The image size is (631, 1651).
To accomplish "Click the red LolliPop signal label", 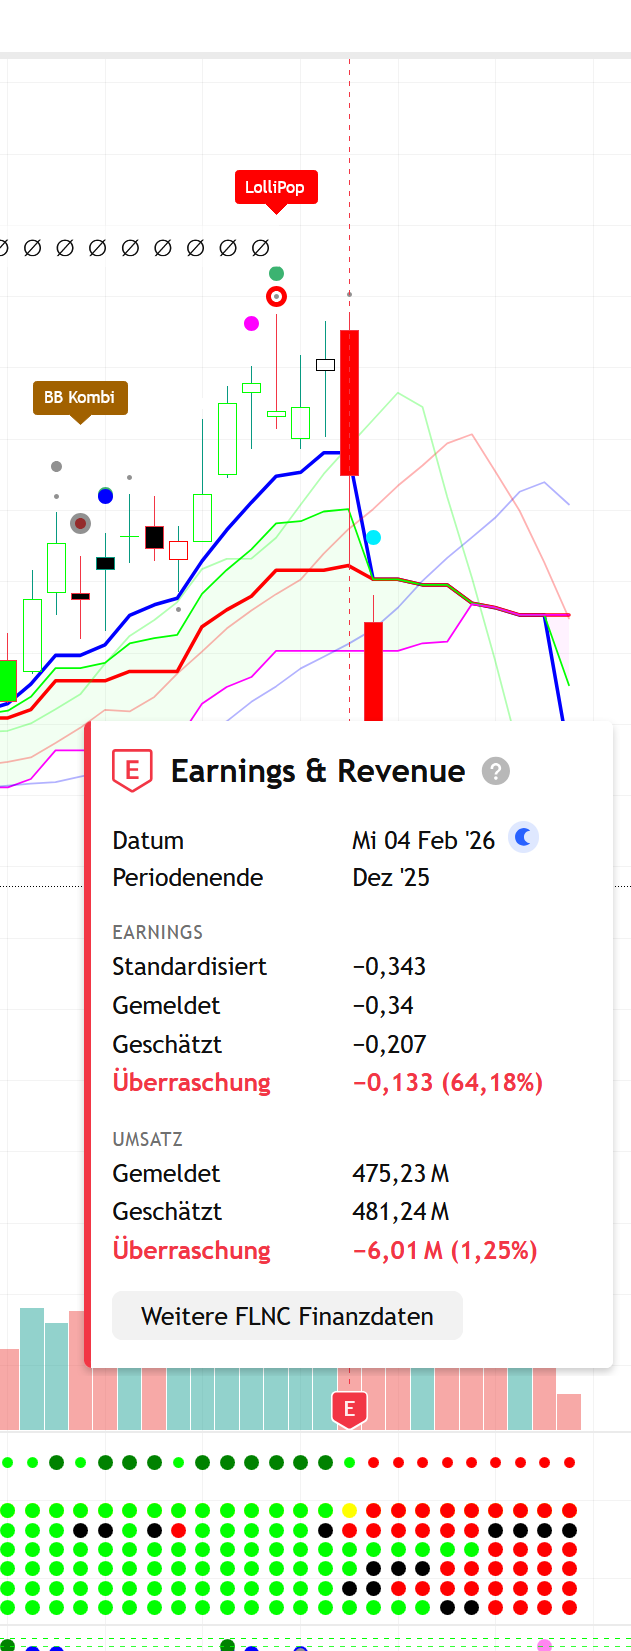I will coord(275,187).
